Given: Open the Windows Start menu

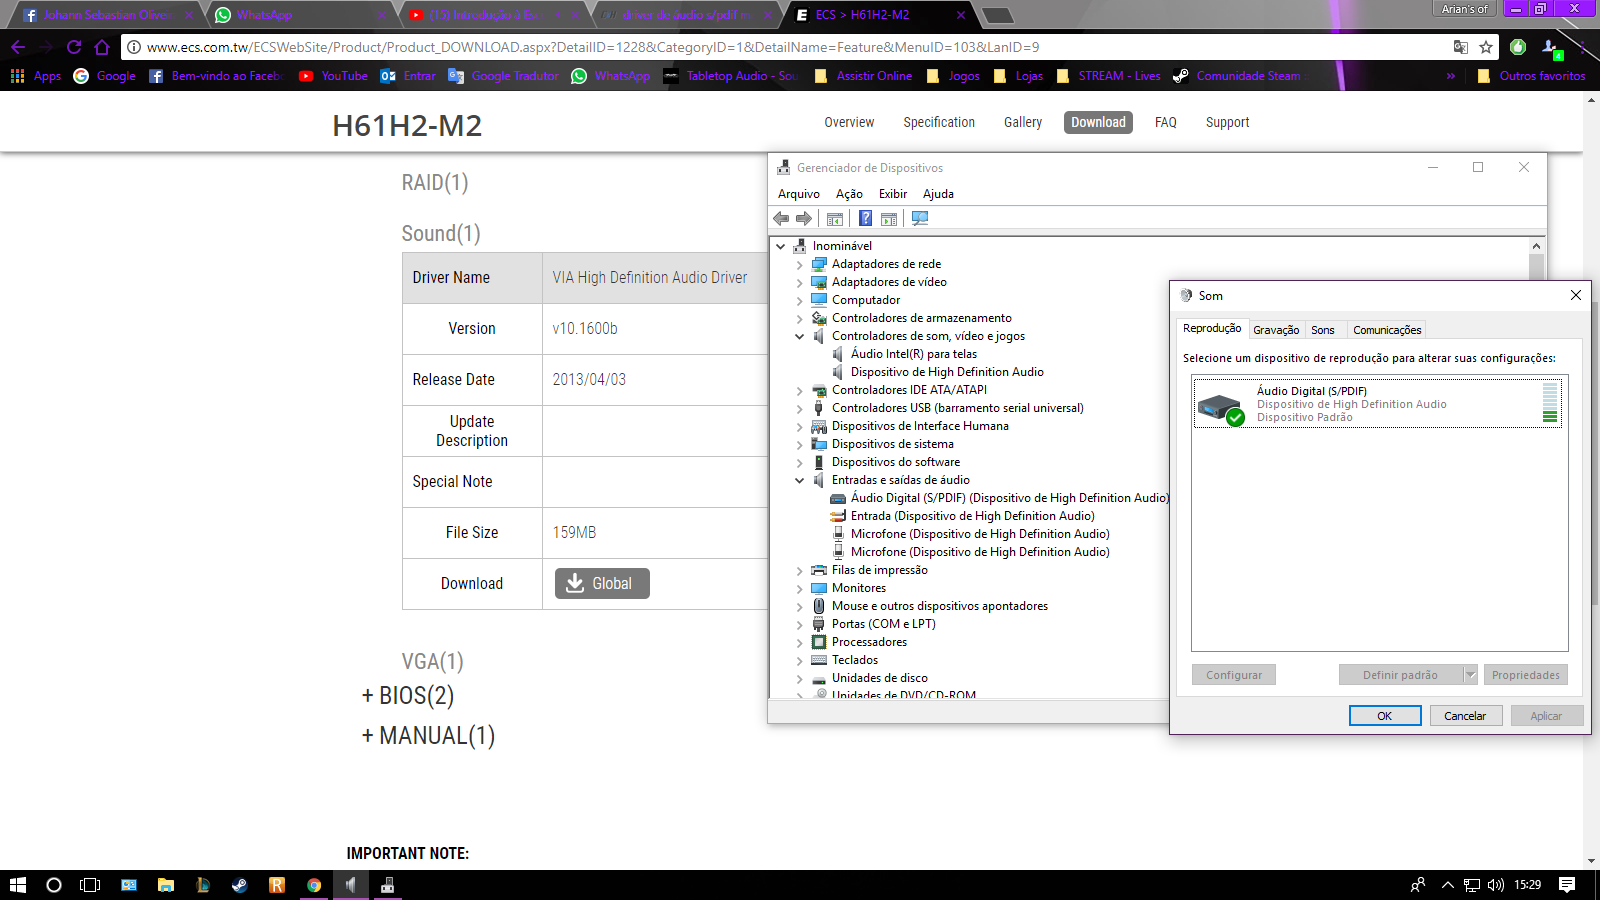Looking at the screenshot, I should [17, 885].
